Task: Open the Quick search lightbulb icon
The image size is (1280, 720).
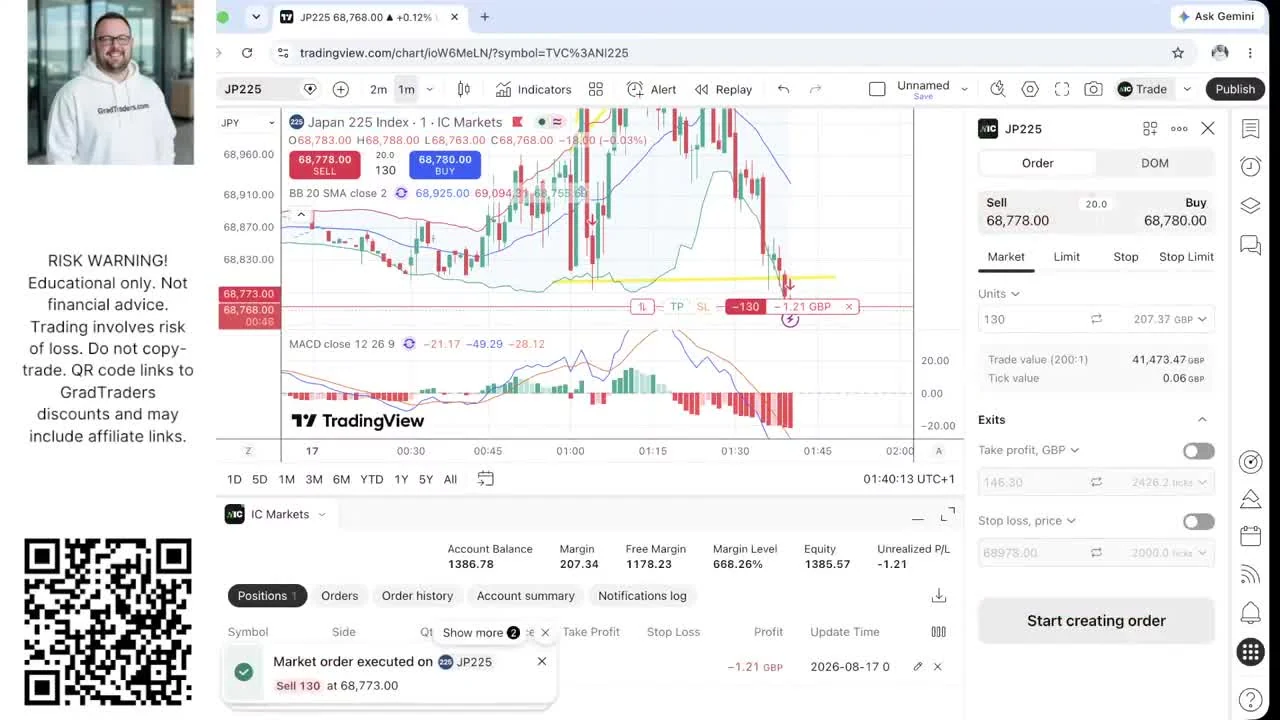Action: tap(997, 89)
